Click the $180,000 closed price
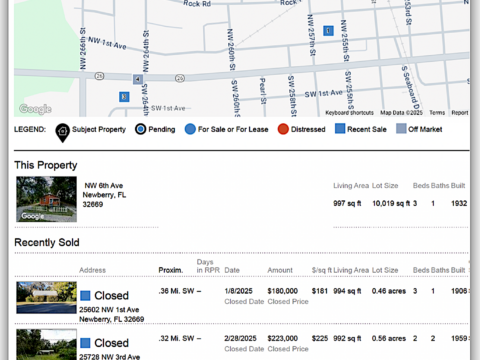 283,291
